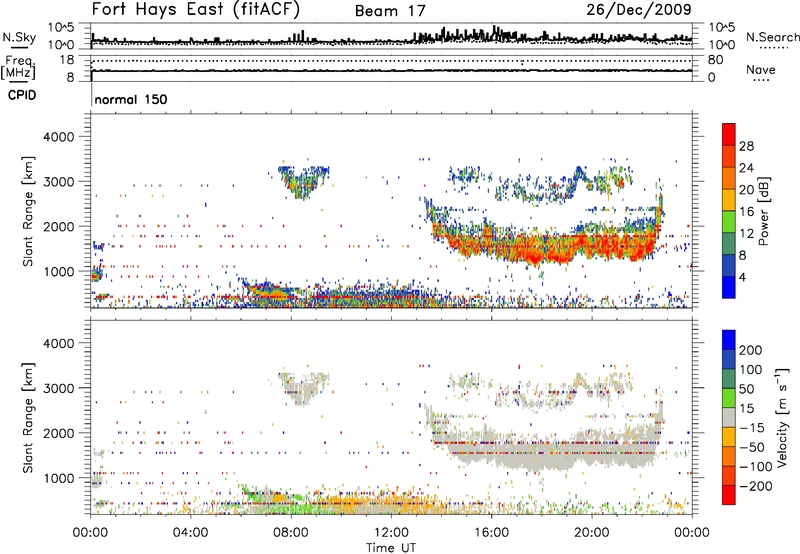Image resolution: width=800 pixels, height=554 pixels.
Task: Click the "Fort Hays East (fitACF)" title
Action: pyautogui.click(x=195, y=10)
